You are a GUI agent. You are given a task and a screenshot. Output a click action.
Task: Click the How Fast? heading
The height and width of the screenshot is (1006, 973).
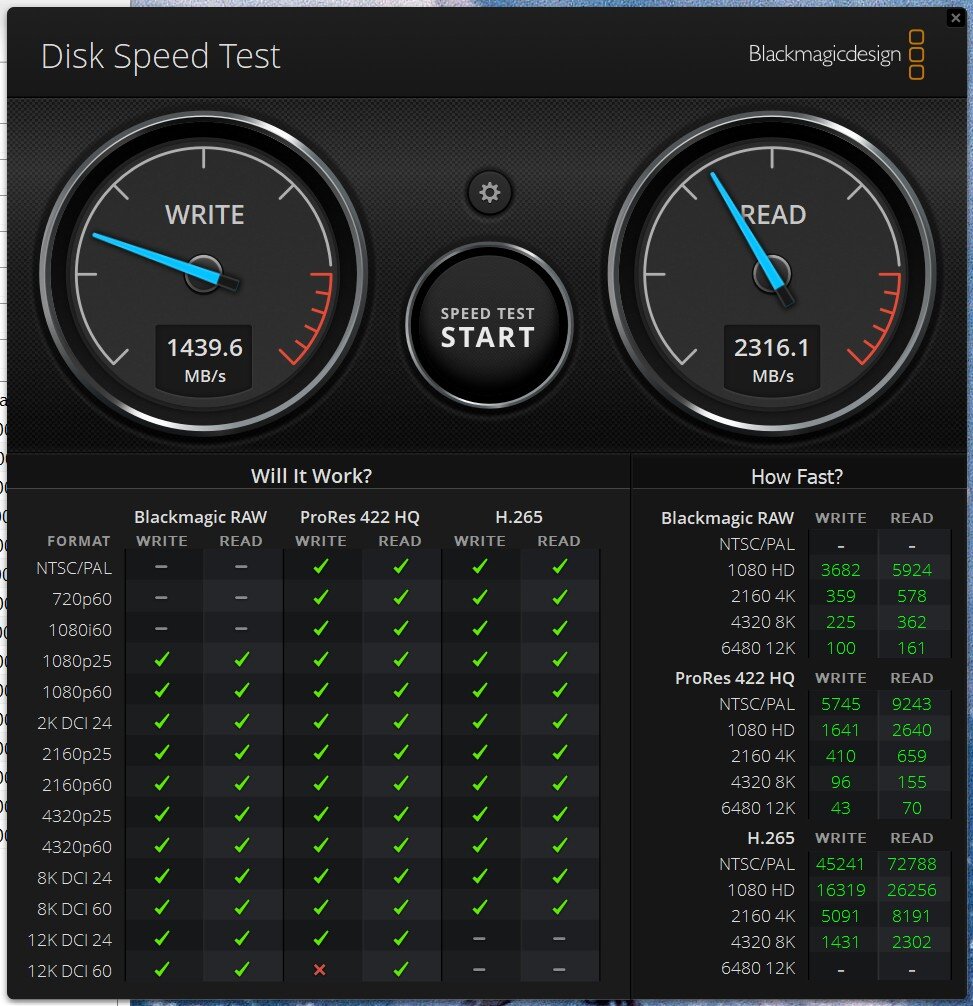point(797,476)
